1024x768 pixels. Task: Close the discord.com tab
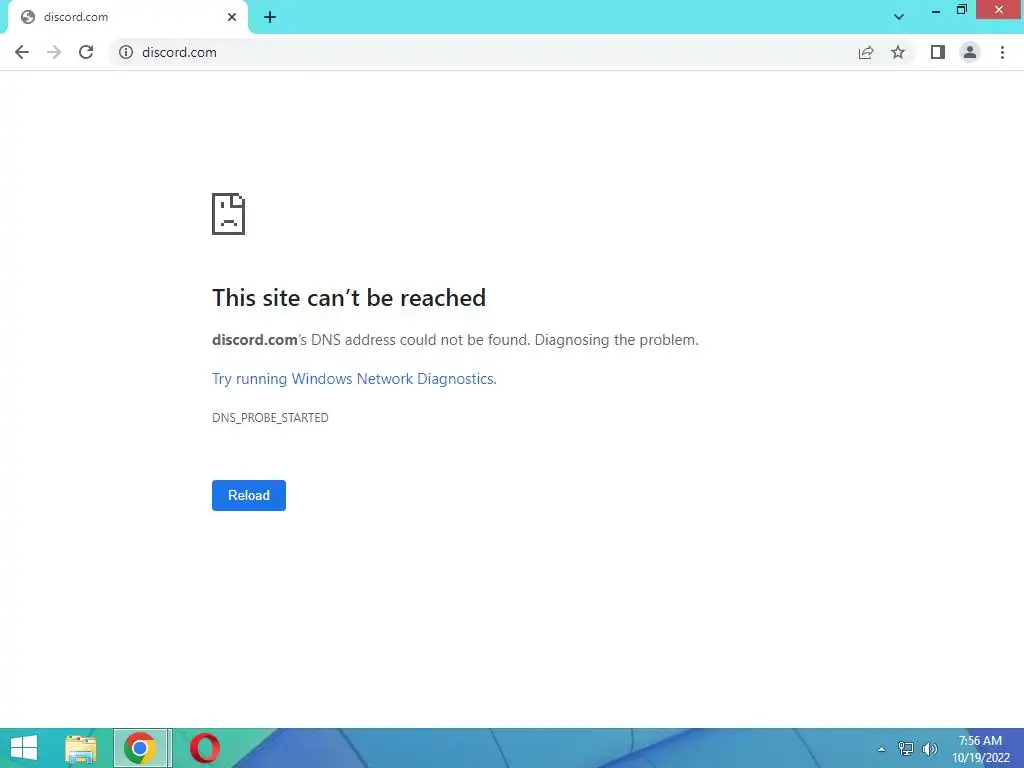click(x=232, y=17)
